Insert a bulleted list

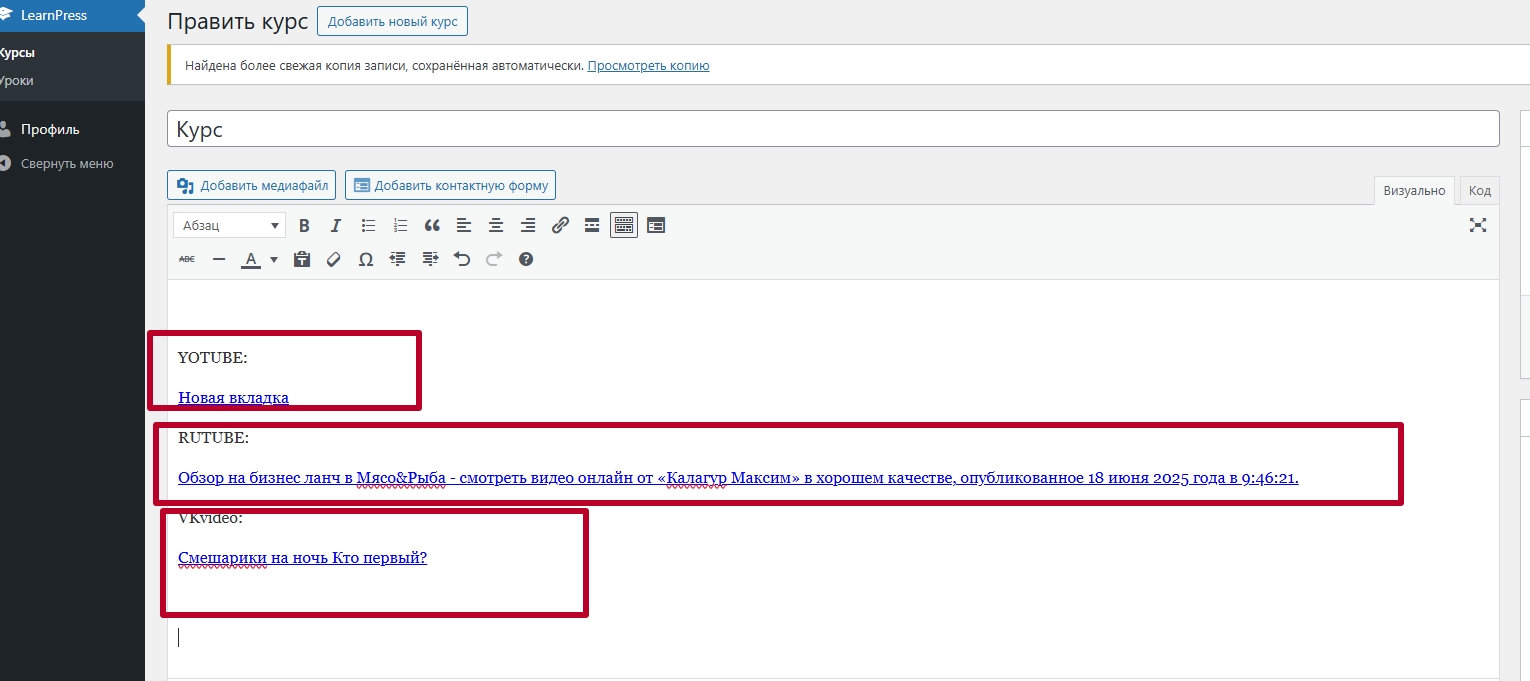pos(368,226)
